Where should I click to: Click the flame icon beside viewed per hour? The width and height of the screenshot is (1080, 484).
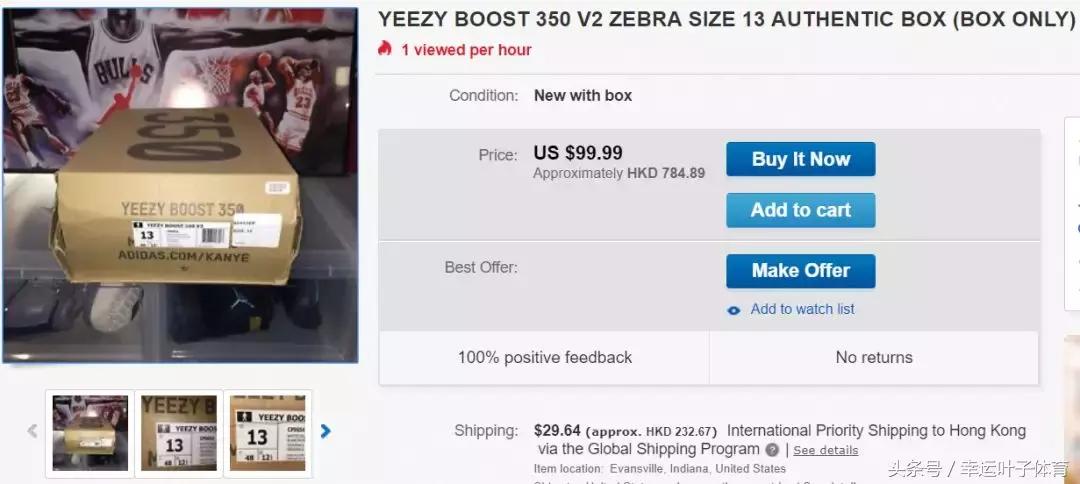click(x=385, y=49)
